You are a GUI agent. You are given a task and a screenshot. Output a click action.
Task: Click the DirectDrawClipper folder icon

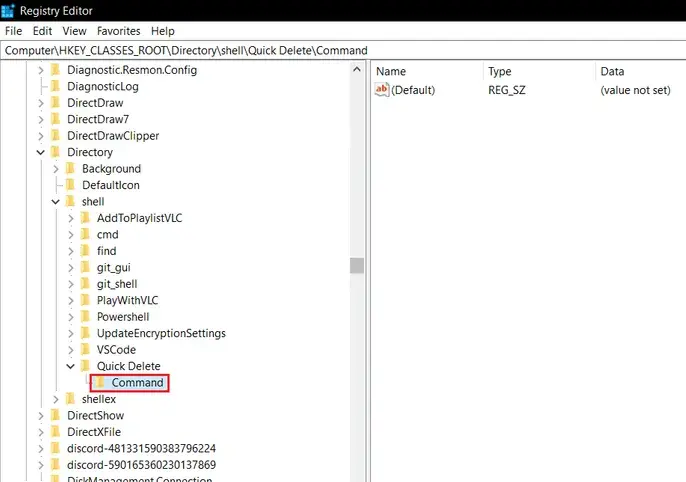pyautogui.click(x=56, y=136)
